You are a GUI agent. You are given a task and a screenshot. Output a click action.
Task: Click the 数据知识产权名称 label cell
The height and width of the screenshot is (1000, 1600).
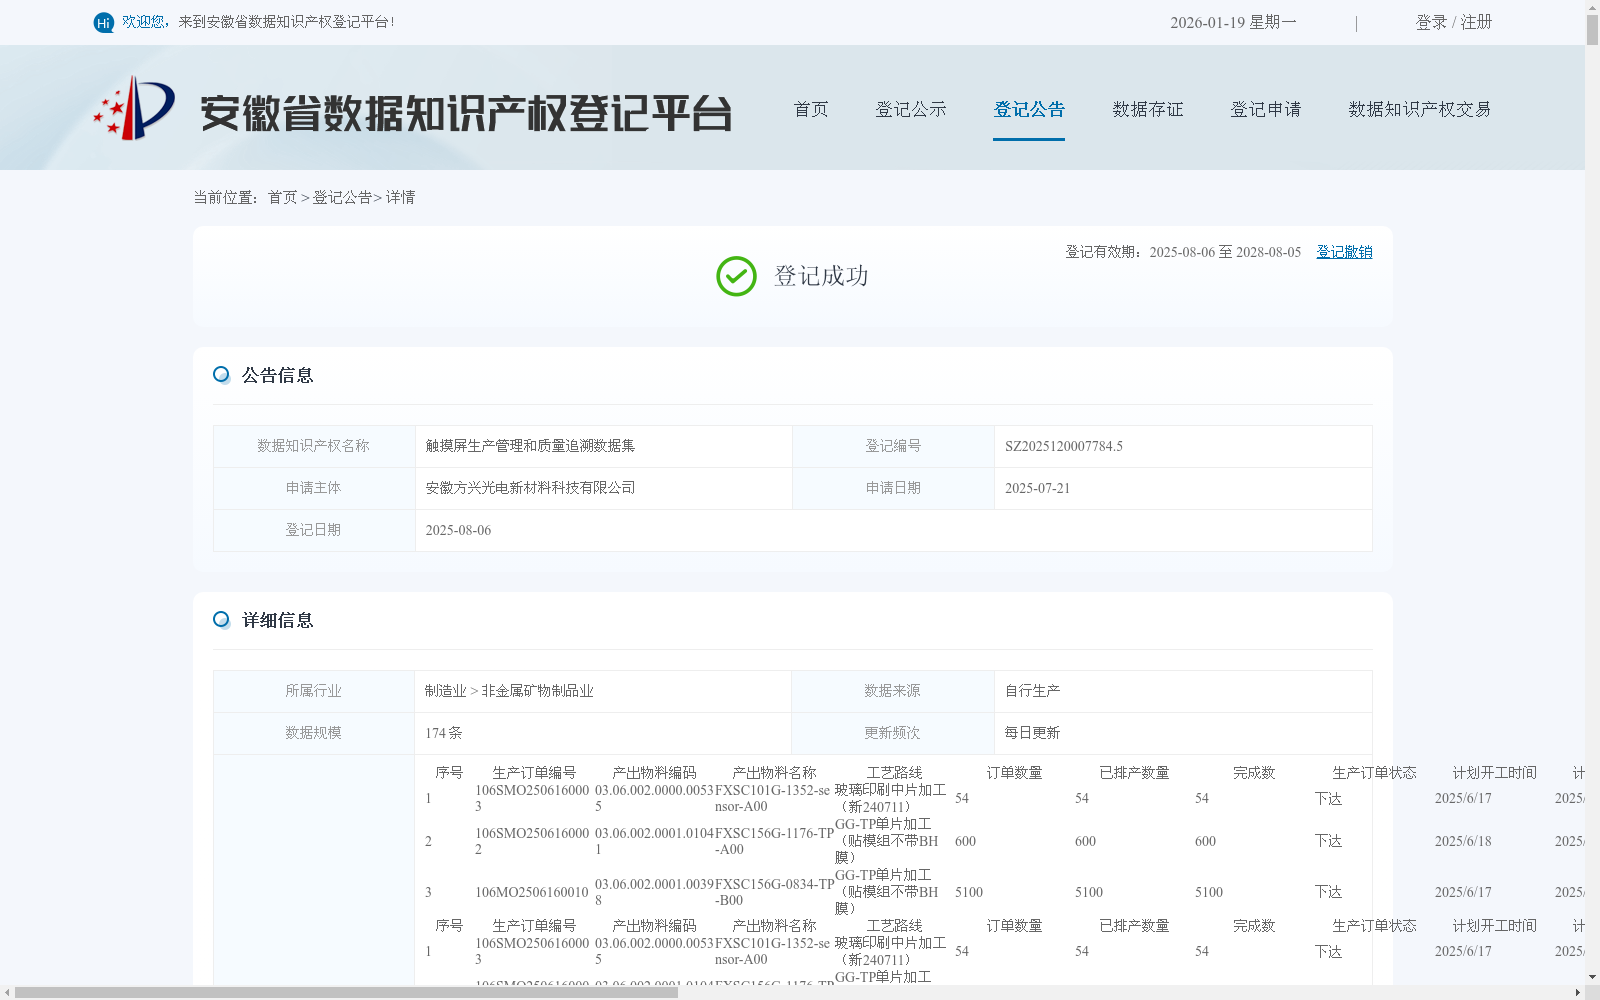[x=314, y=446]
